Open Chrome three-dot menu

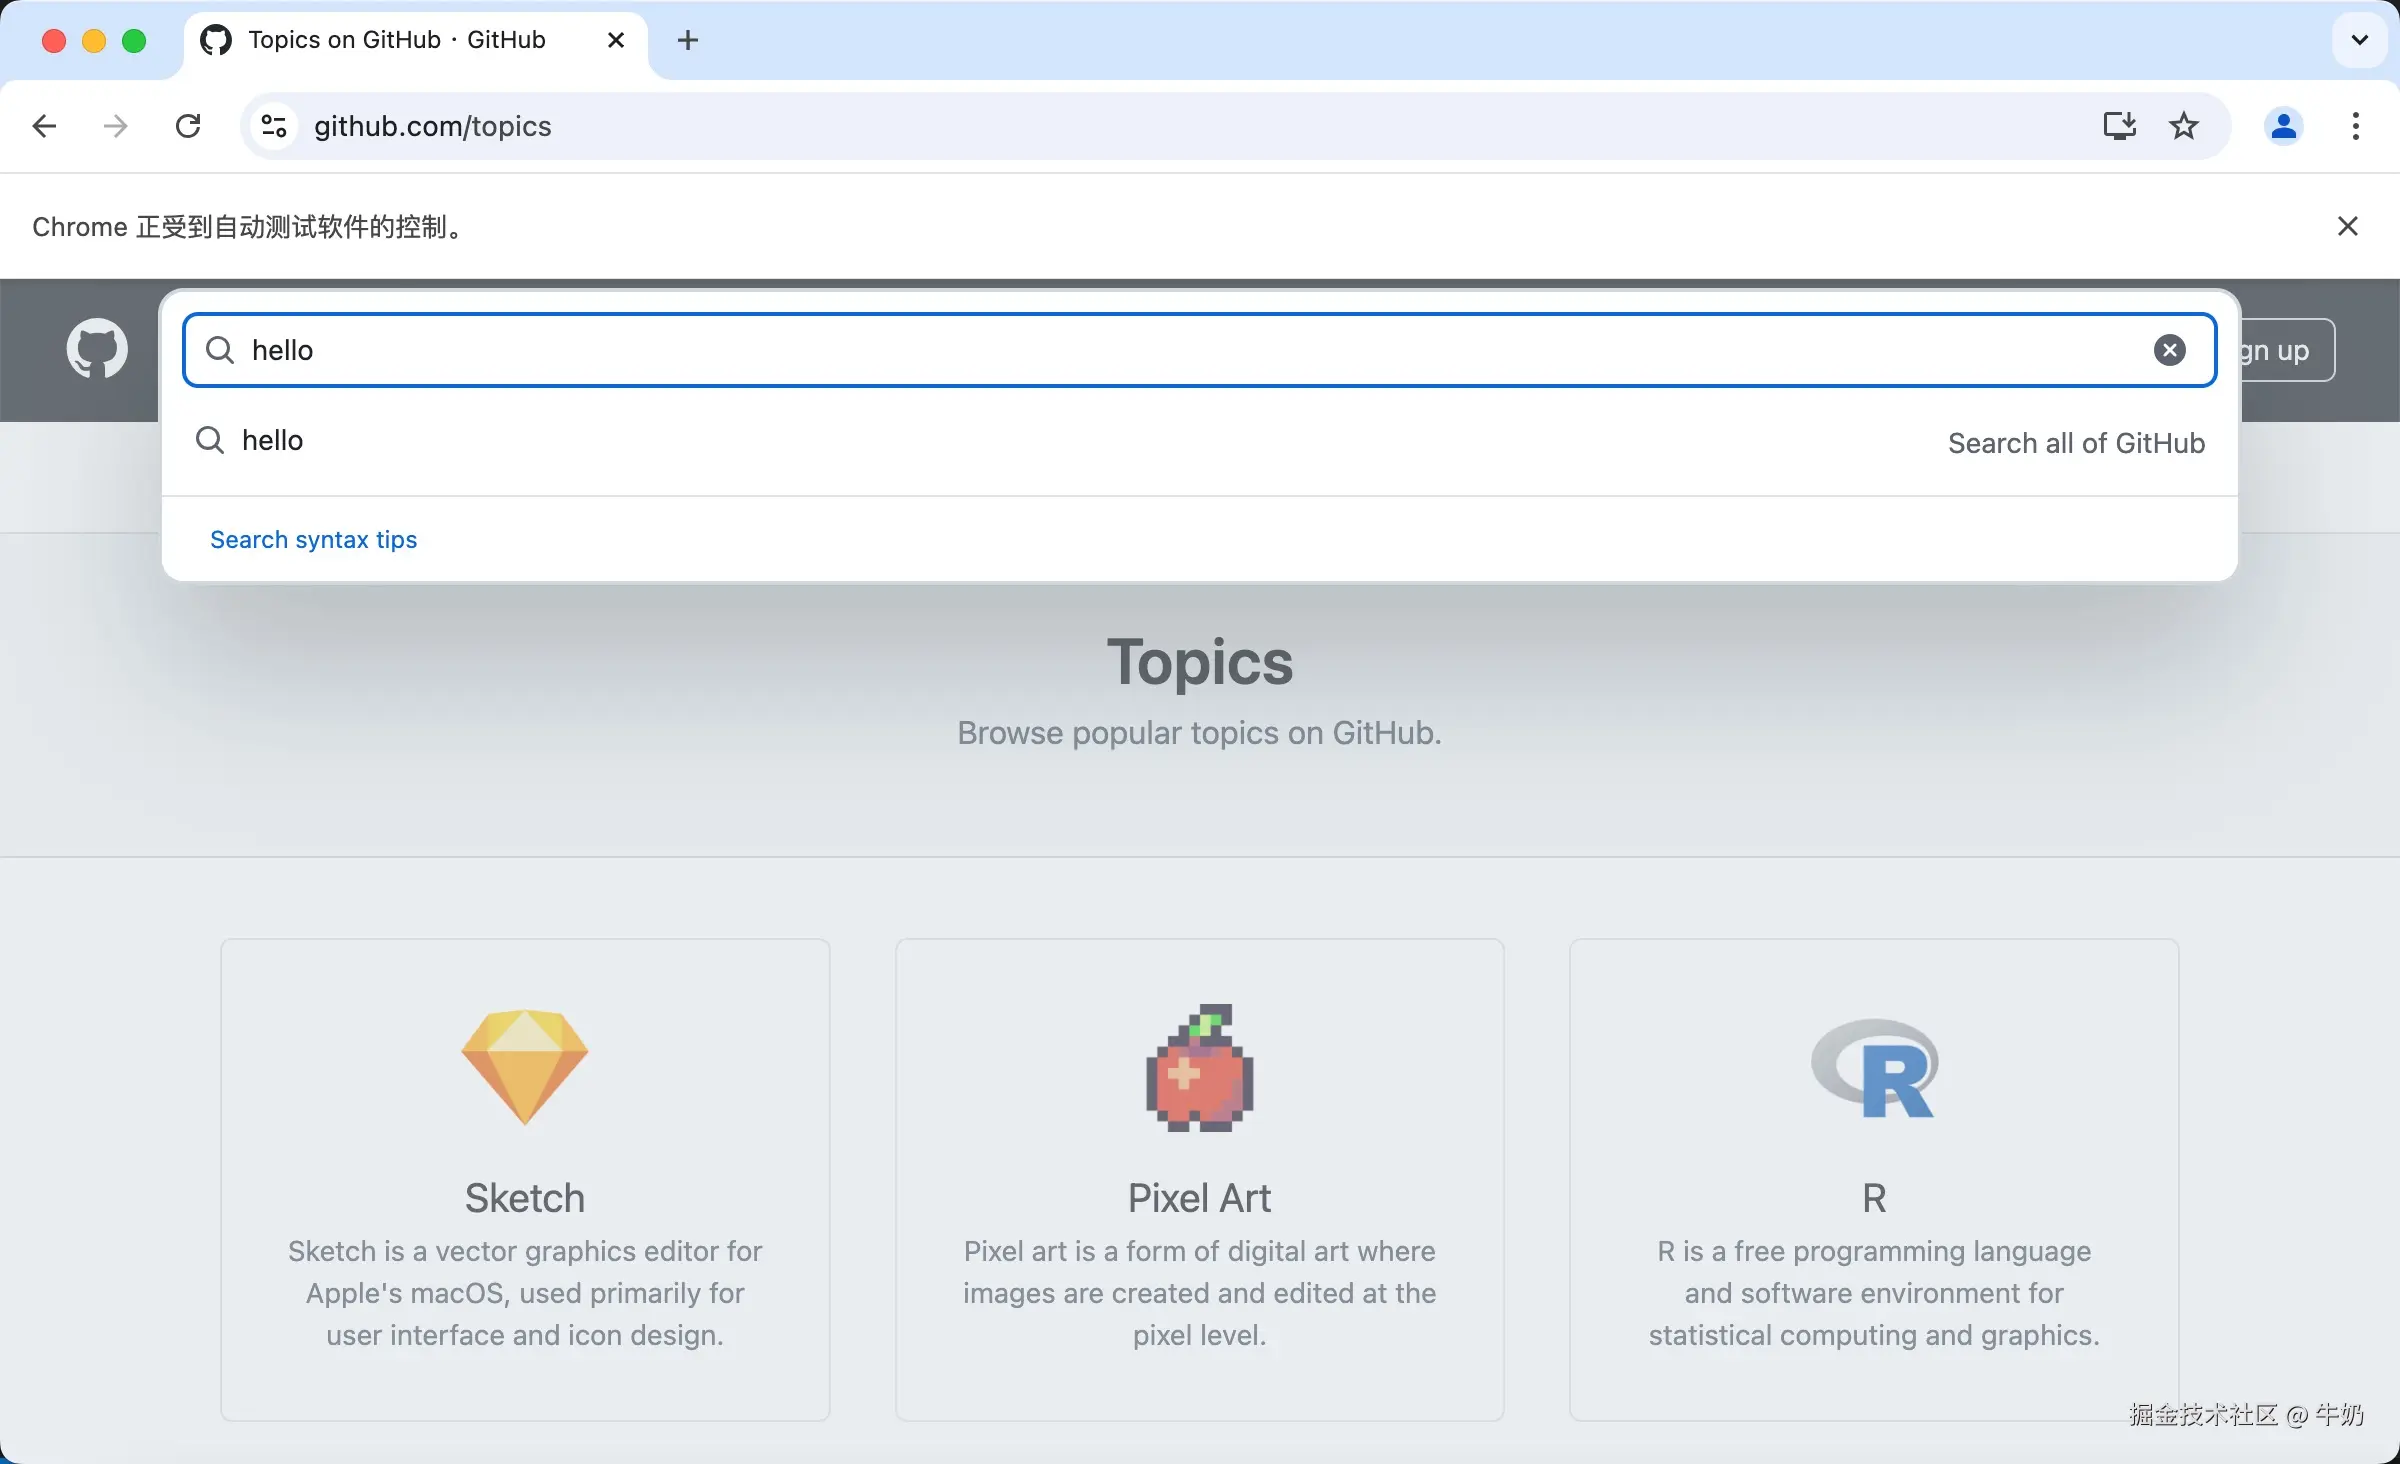(x=2356, y=126)
